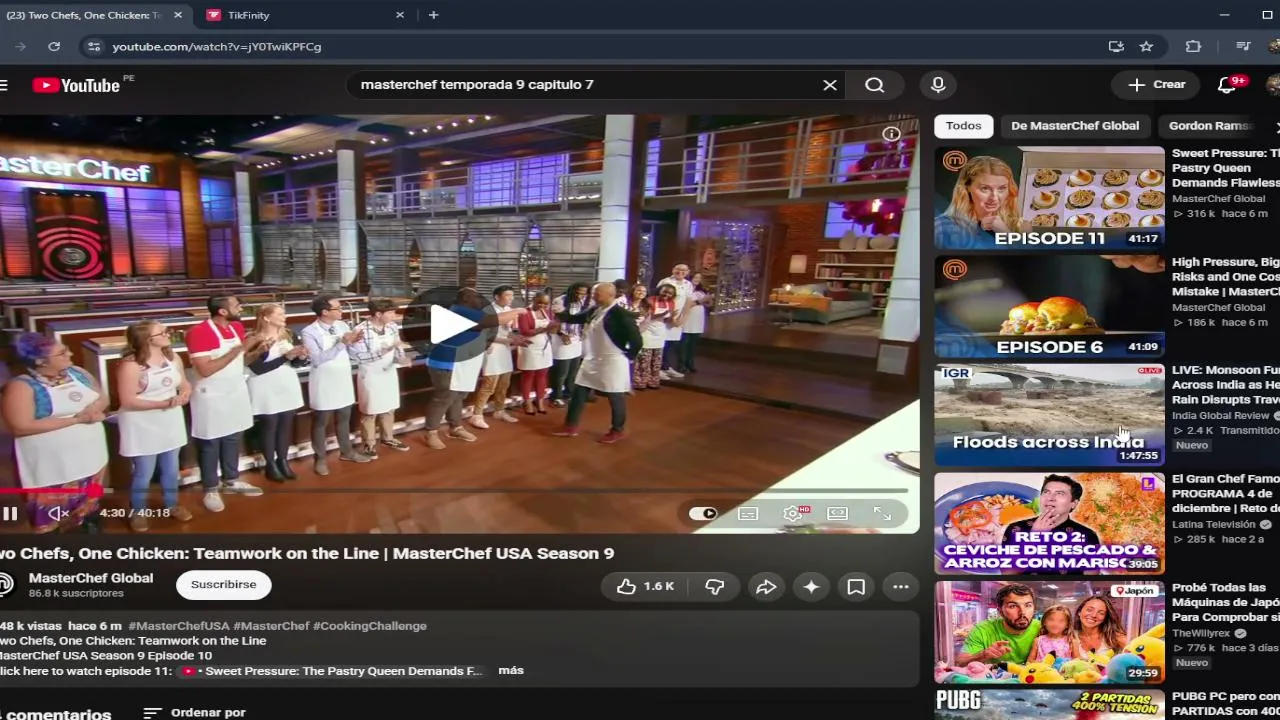1280x720 pixels.
Task: Share the video using the arrow icon
Action: 766,587
